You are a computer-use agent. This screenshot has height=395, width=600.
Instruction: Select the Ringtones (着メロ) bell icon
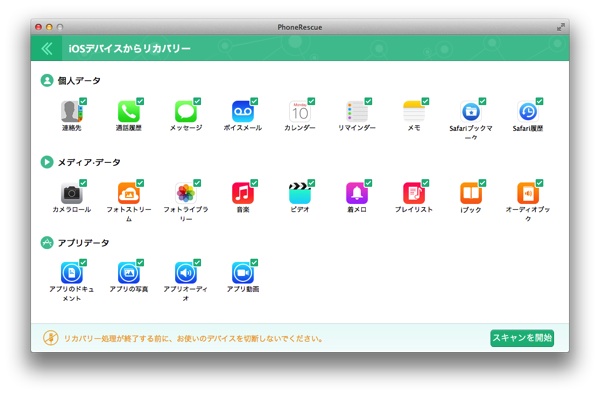point(357,193)
